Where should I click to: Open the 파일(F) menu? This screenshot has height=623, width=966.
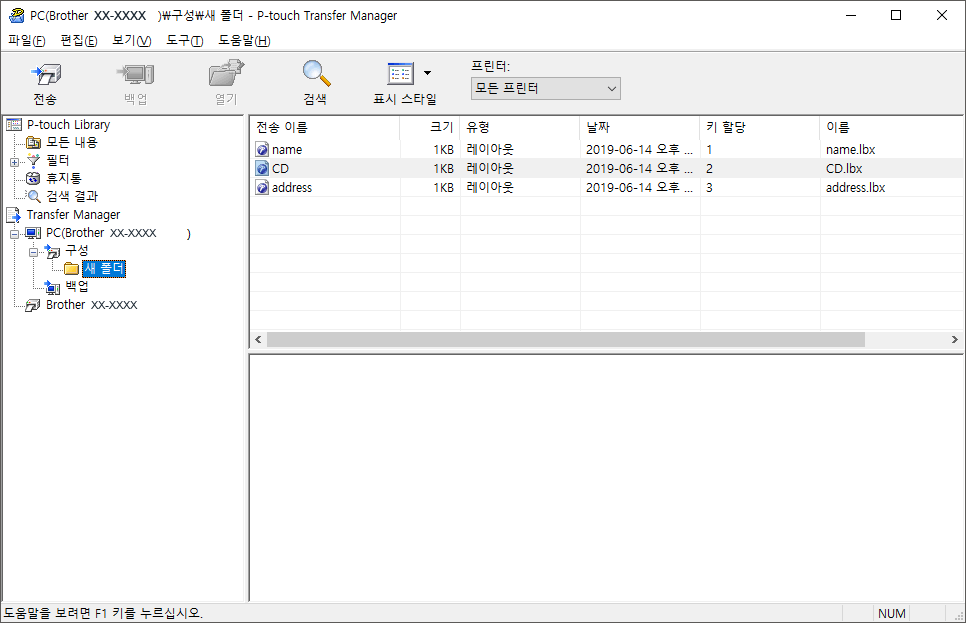(26, 41)
